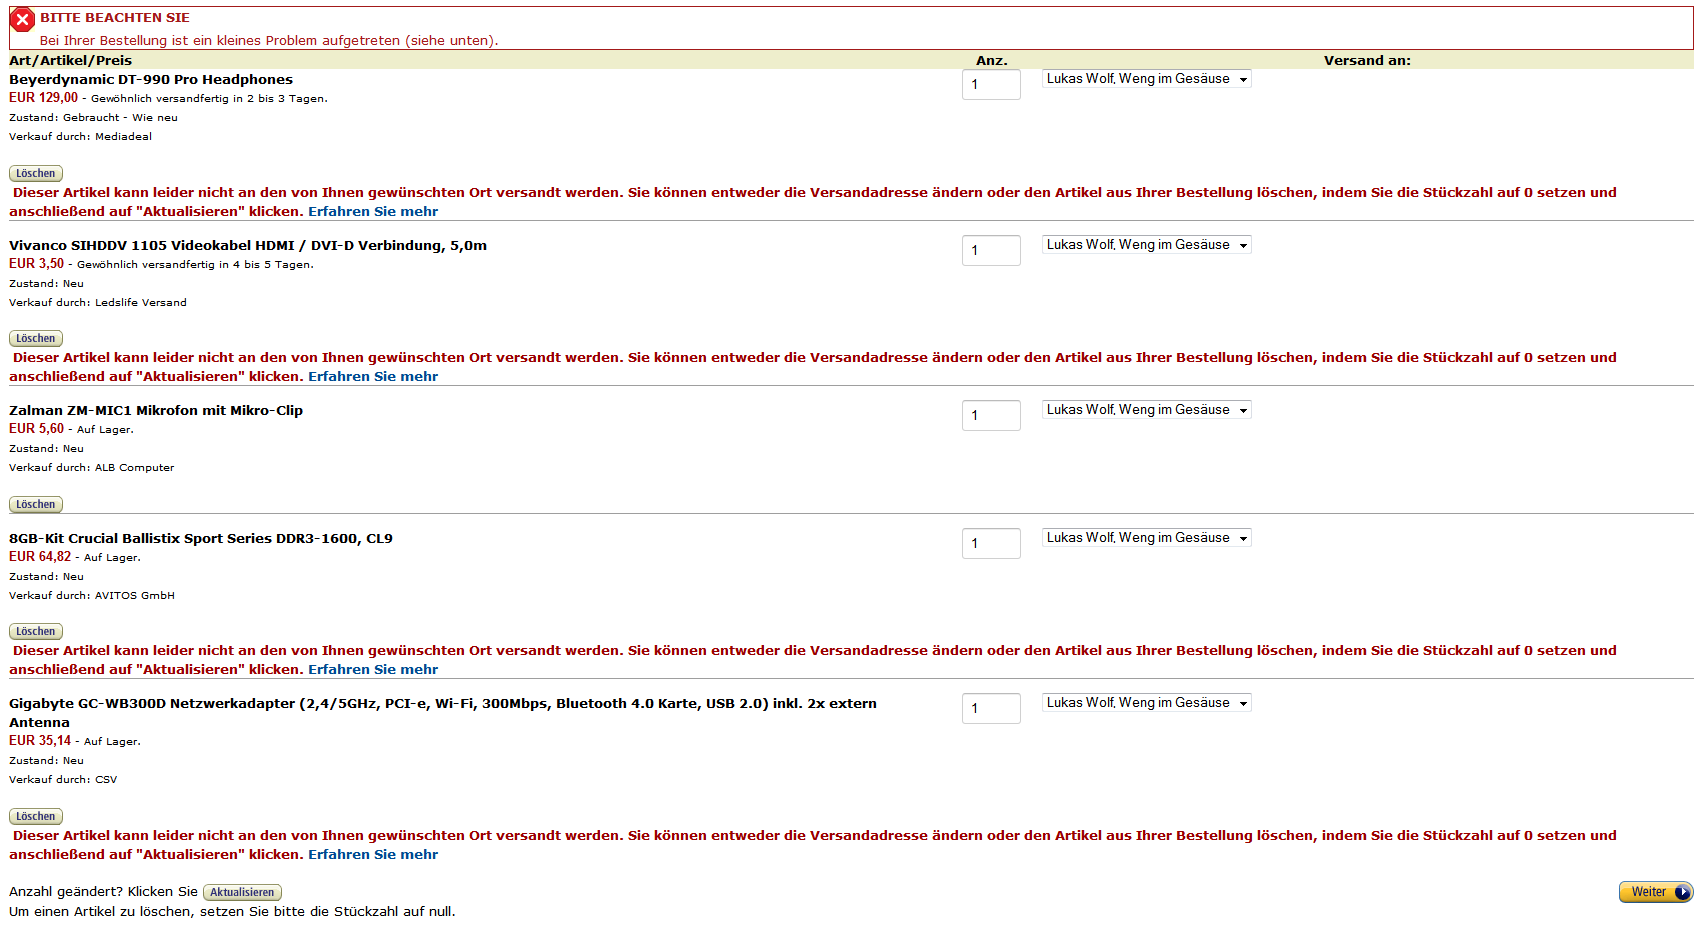Click the Beyerdynamic DT-990 Pro Headphones title
This screenshot has height=928, width=1705.
pyautogui.click(x=151, y=80)
